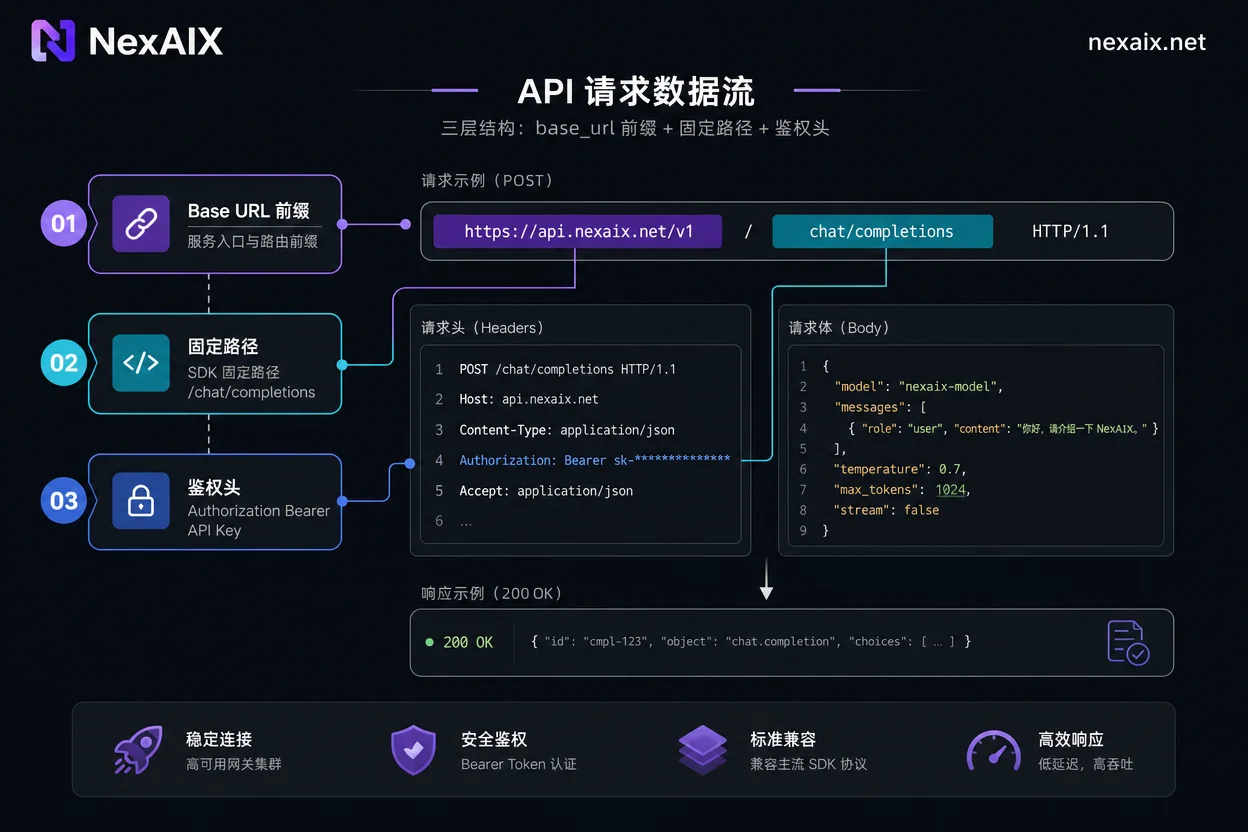Click the "role": "user" content line
1248x832 pixels.
(1003, 428)
